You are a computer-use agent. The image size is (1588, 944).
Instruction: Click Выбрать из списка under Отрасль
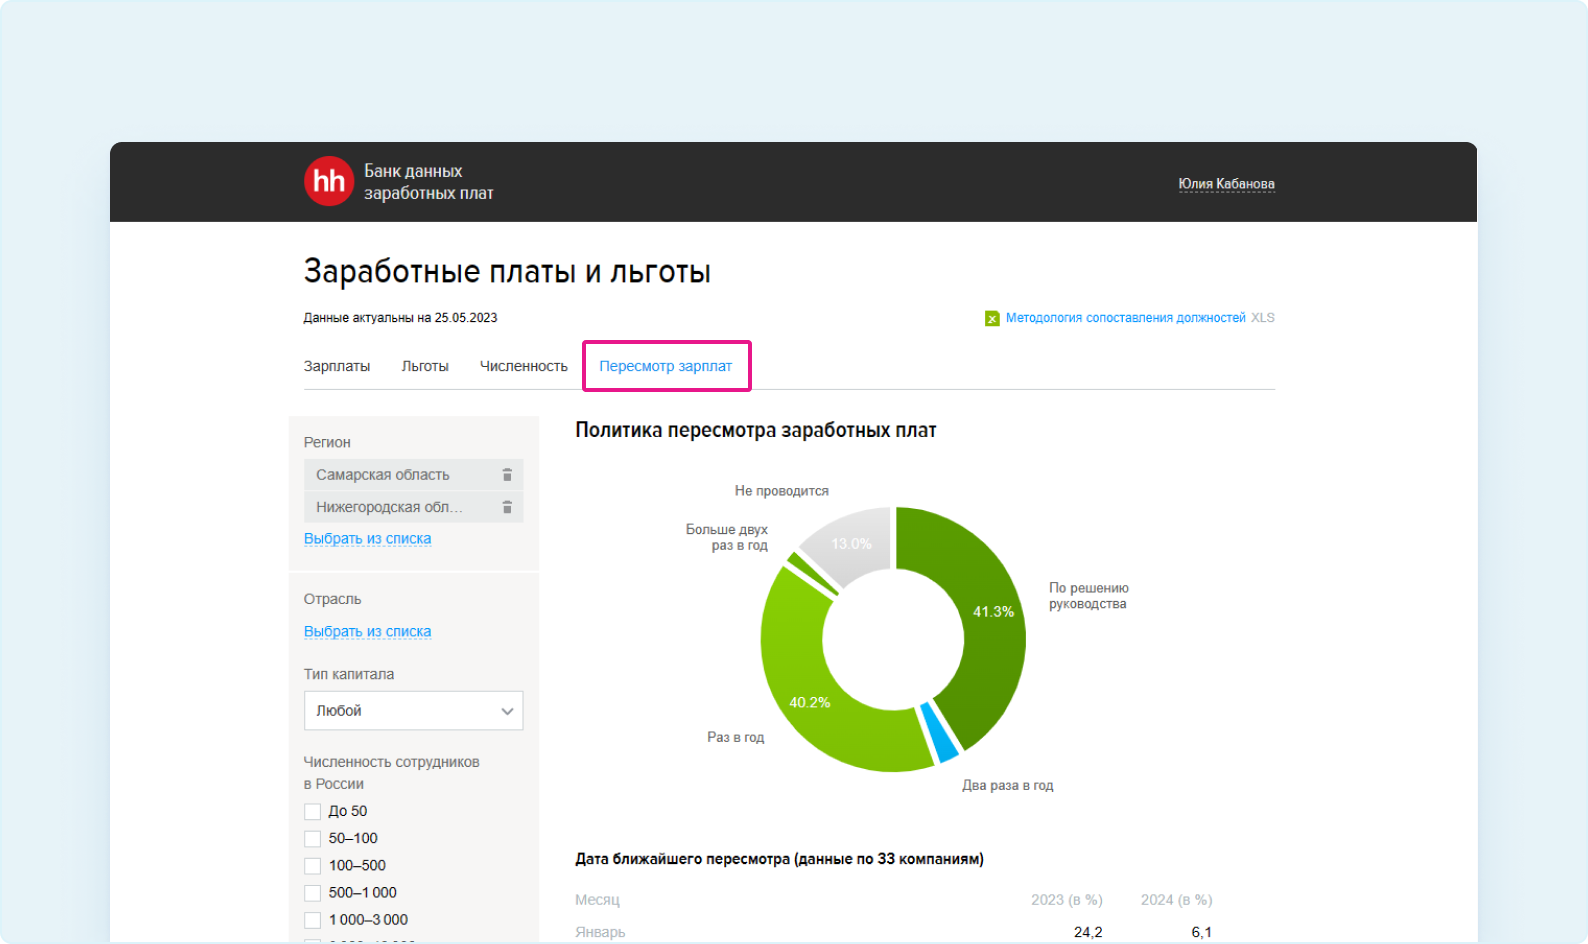(x=368, y=631)
